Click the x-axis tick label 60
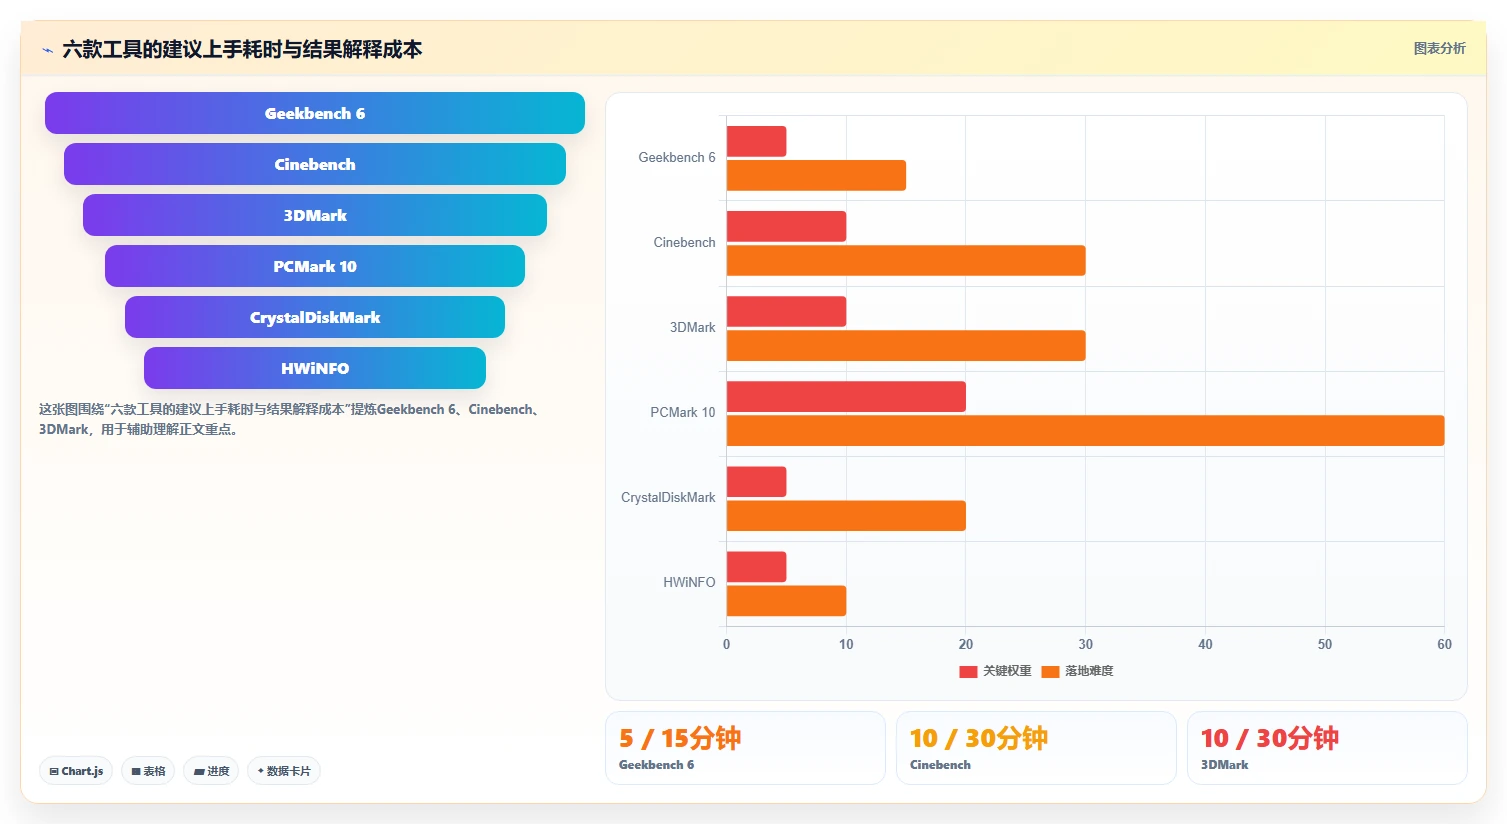Screen dimensions: 1507x824 click(x=1444, y=644)
